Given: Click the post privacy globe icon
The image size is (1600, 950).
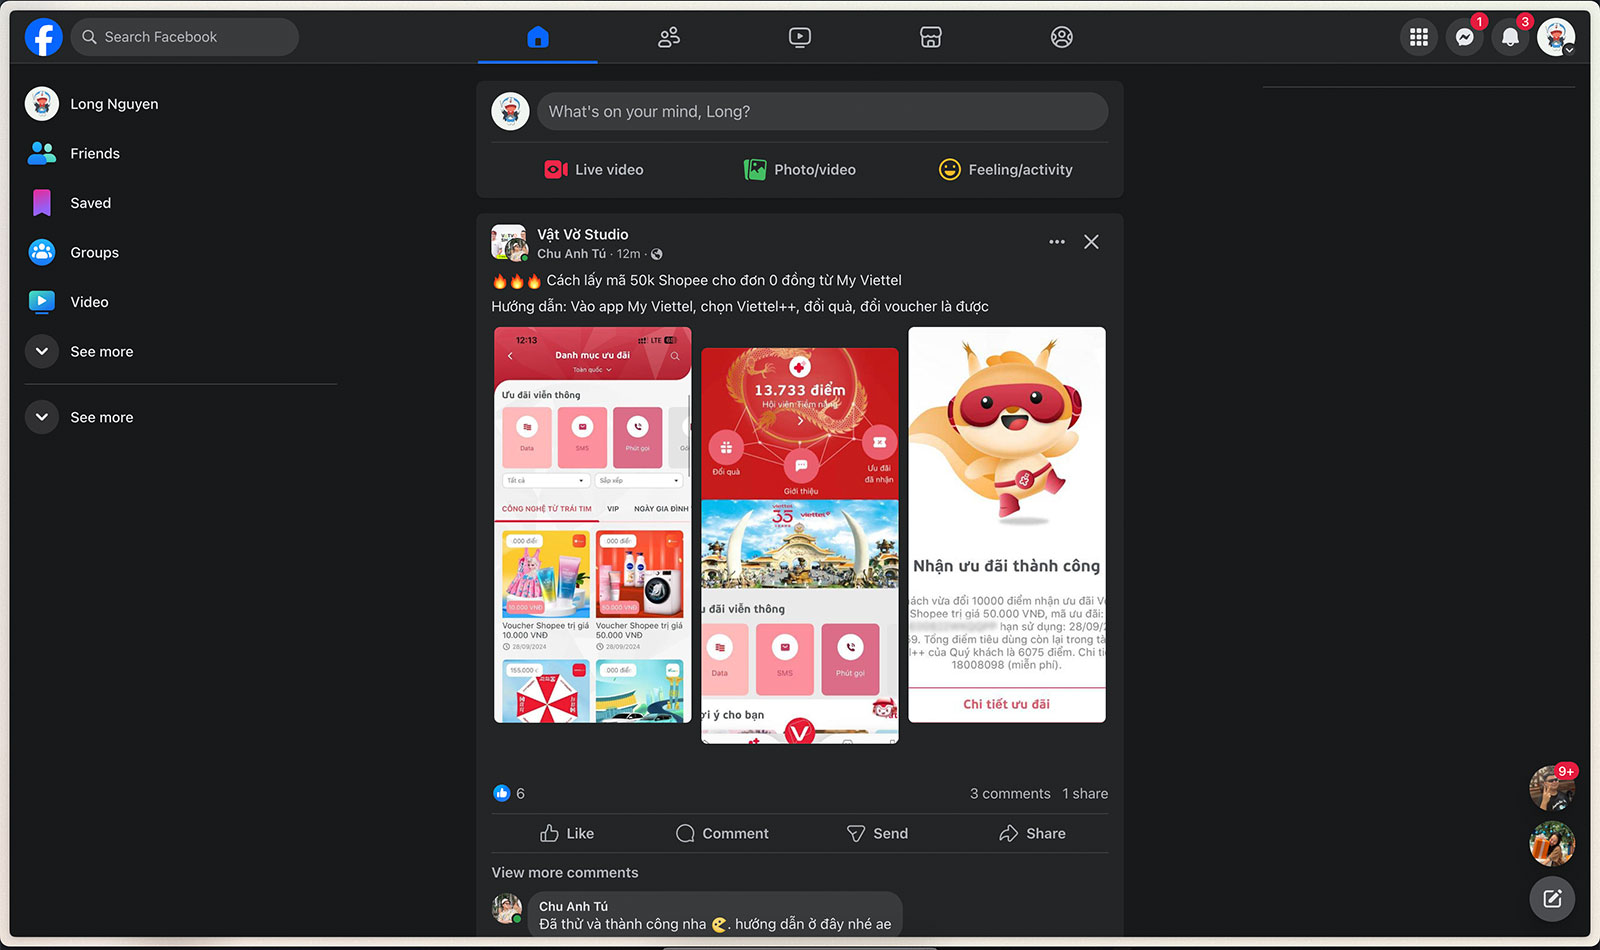Looking at the screenshot, I should [657, 254].
